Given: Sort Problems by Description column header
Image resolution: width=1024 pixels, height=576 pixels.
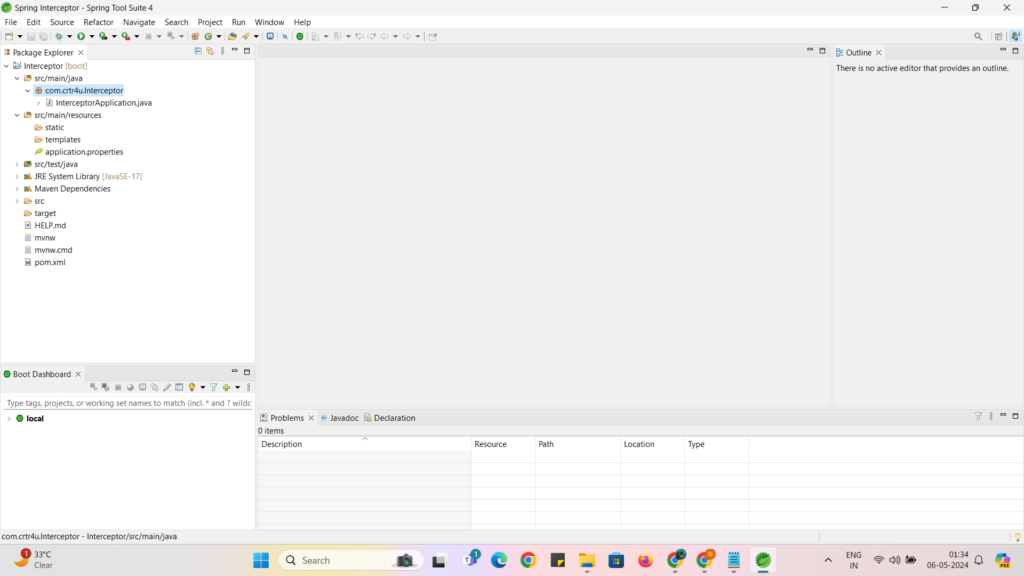Looking at the screenshot, I should click(364, 444).
